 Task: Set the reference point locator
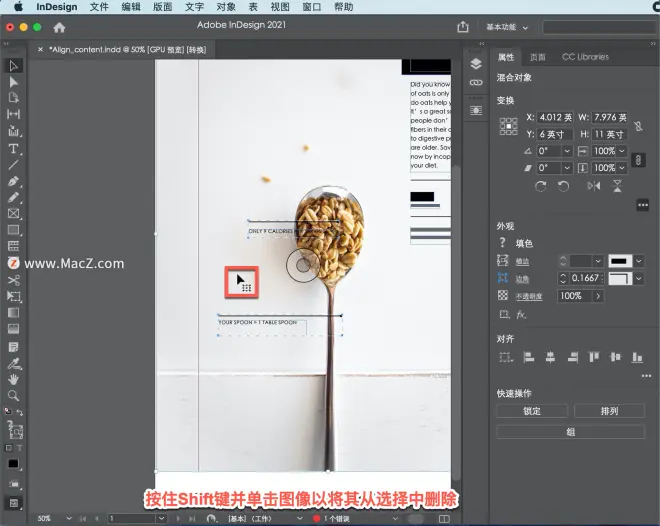[508, 126]
